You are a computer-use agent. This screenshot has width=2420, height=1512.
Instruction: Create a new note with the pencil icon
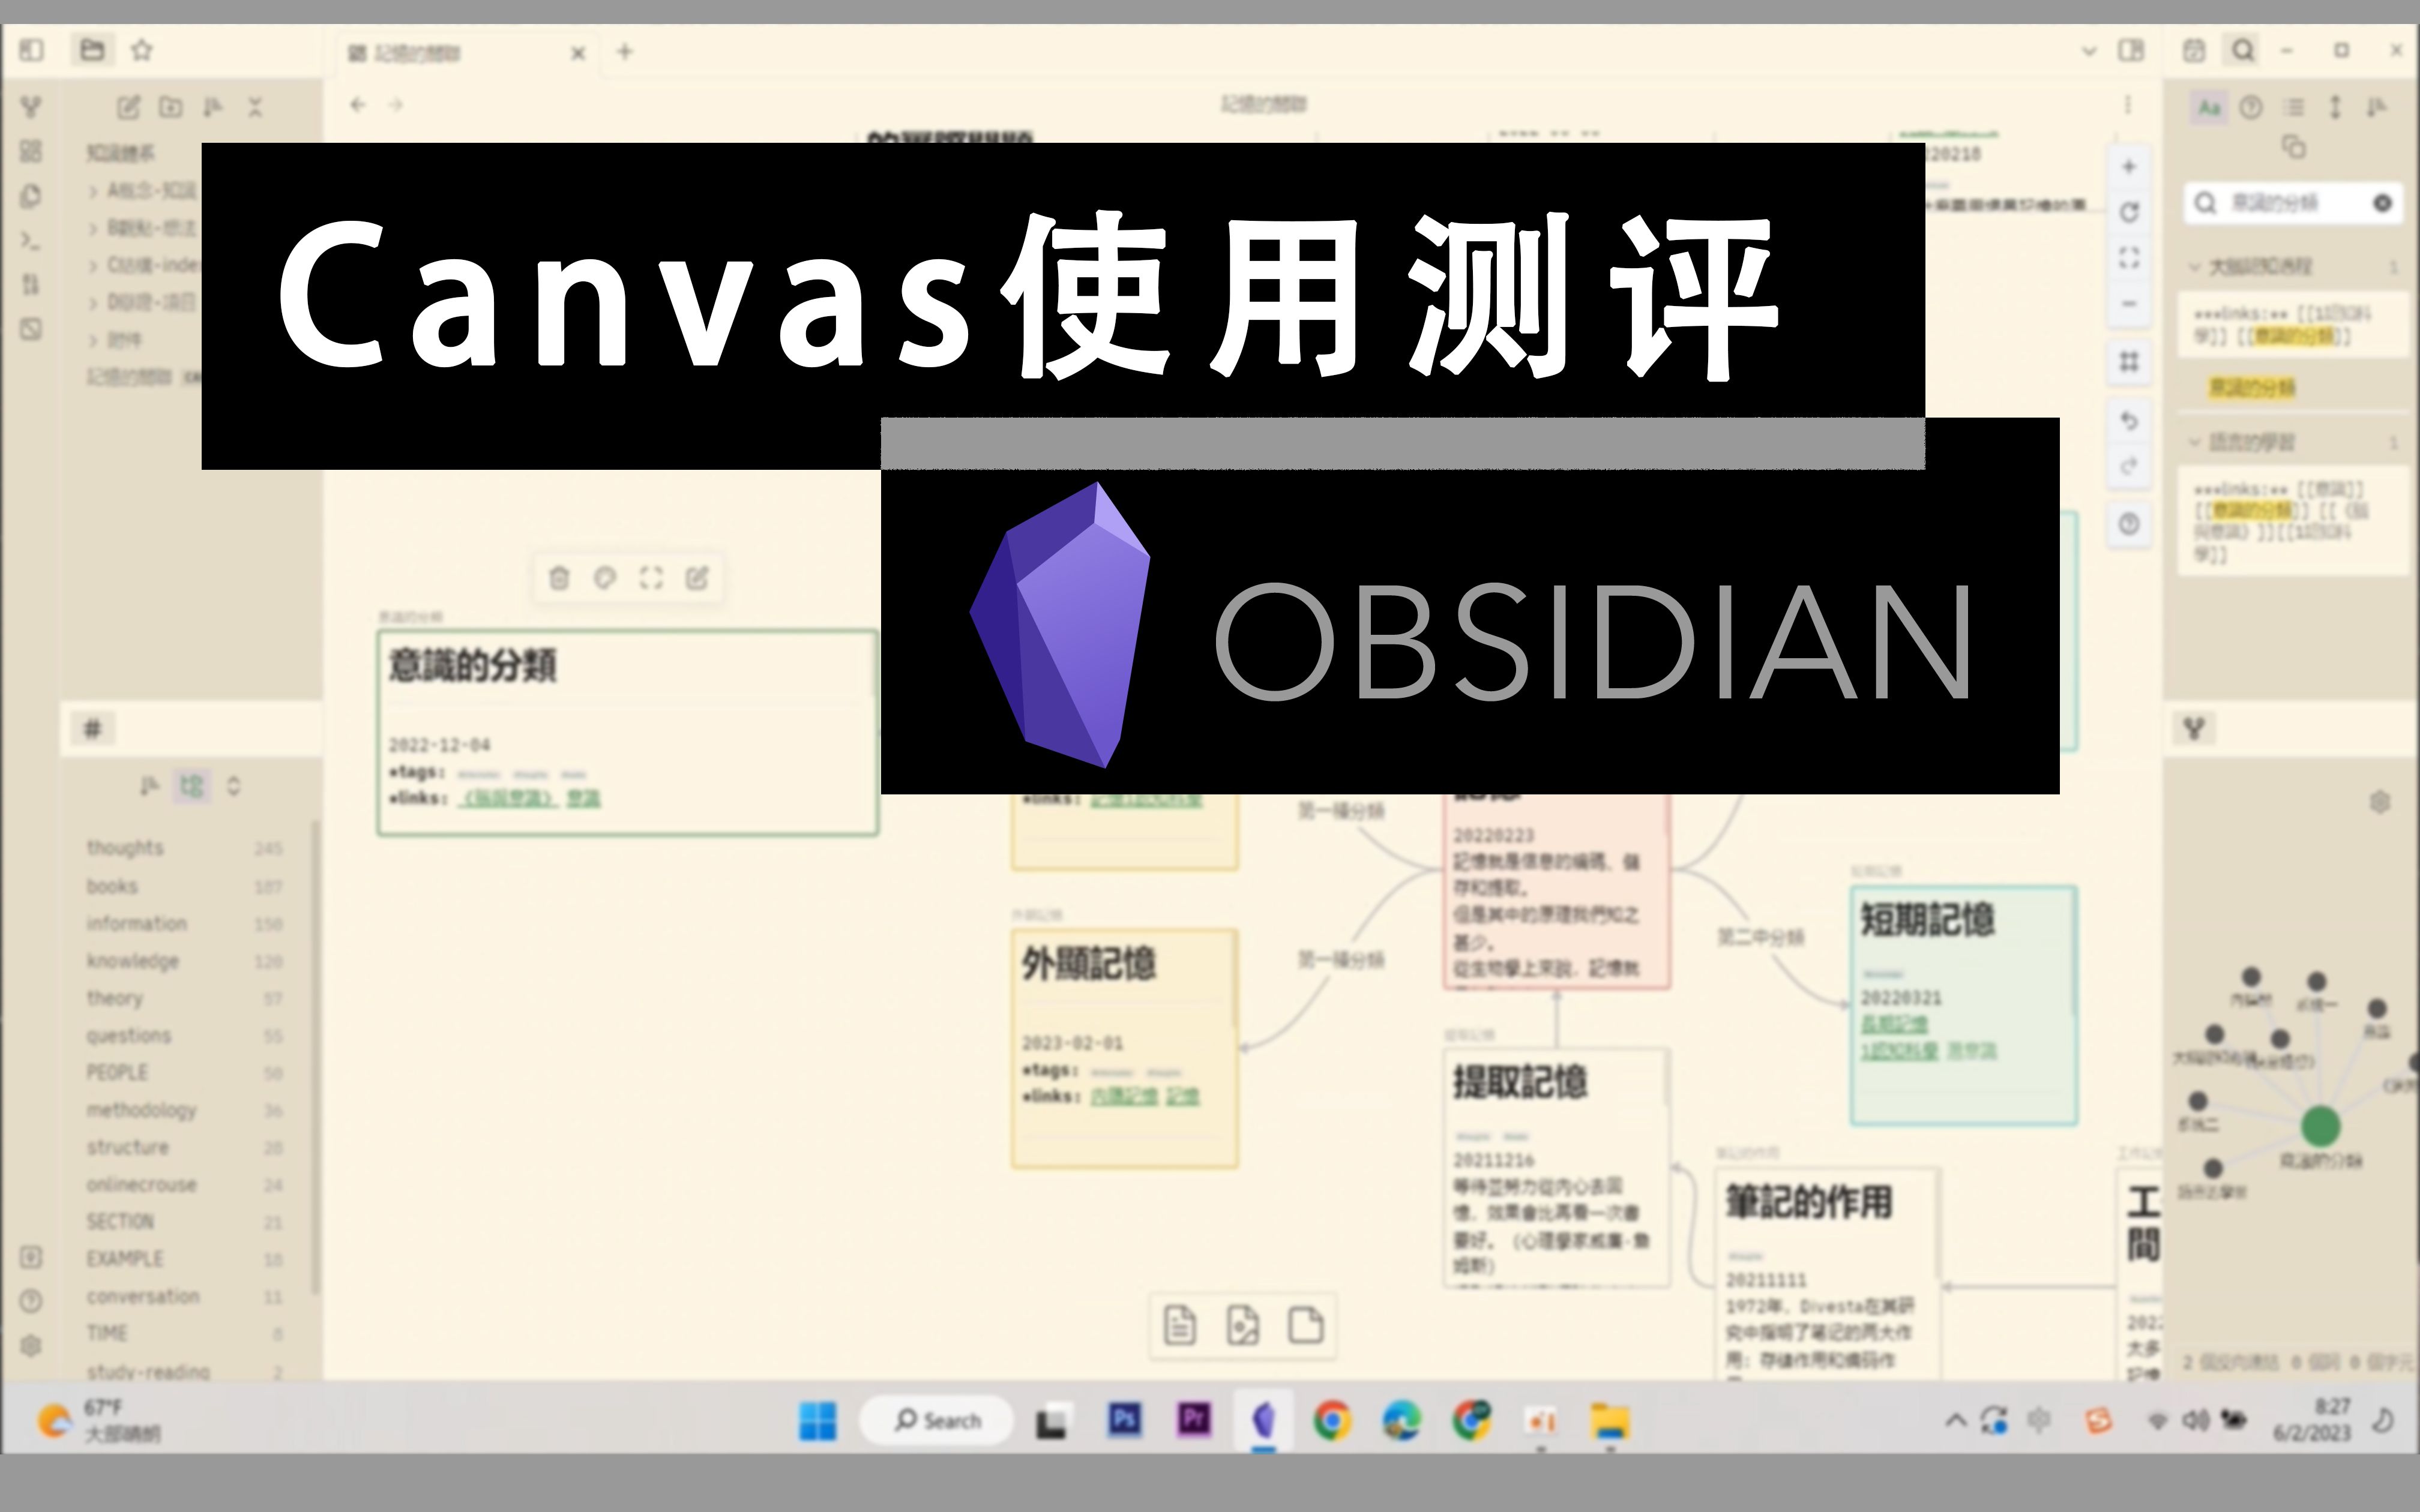pyautogui.click(x=128, y=107)
